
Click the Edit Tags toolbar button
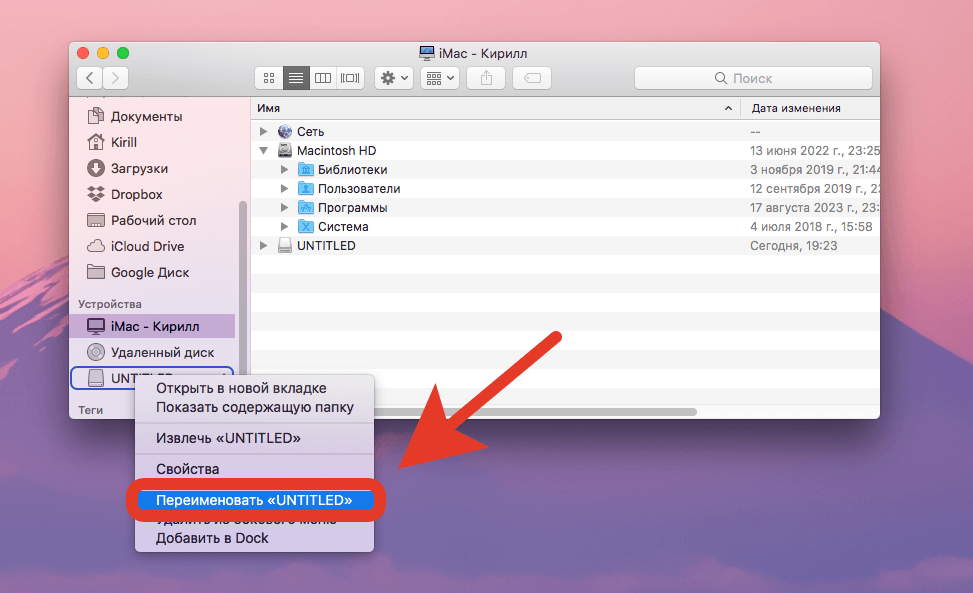click(532, 77)
